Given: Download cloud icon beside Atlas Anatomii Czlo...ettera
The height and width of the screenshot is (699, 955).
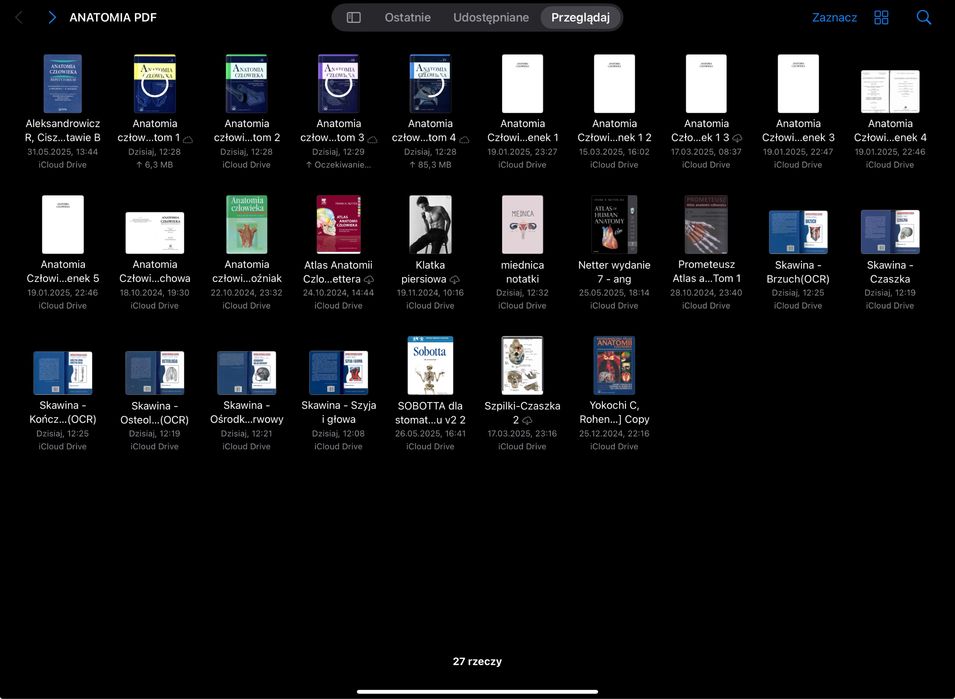Looking at the screenshot, I should (369, 279).
